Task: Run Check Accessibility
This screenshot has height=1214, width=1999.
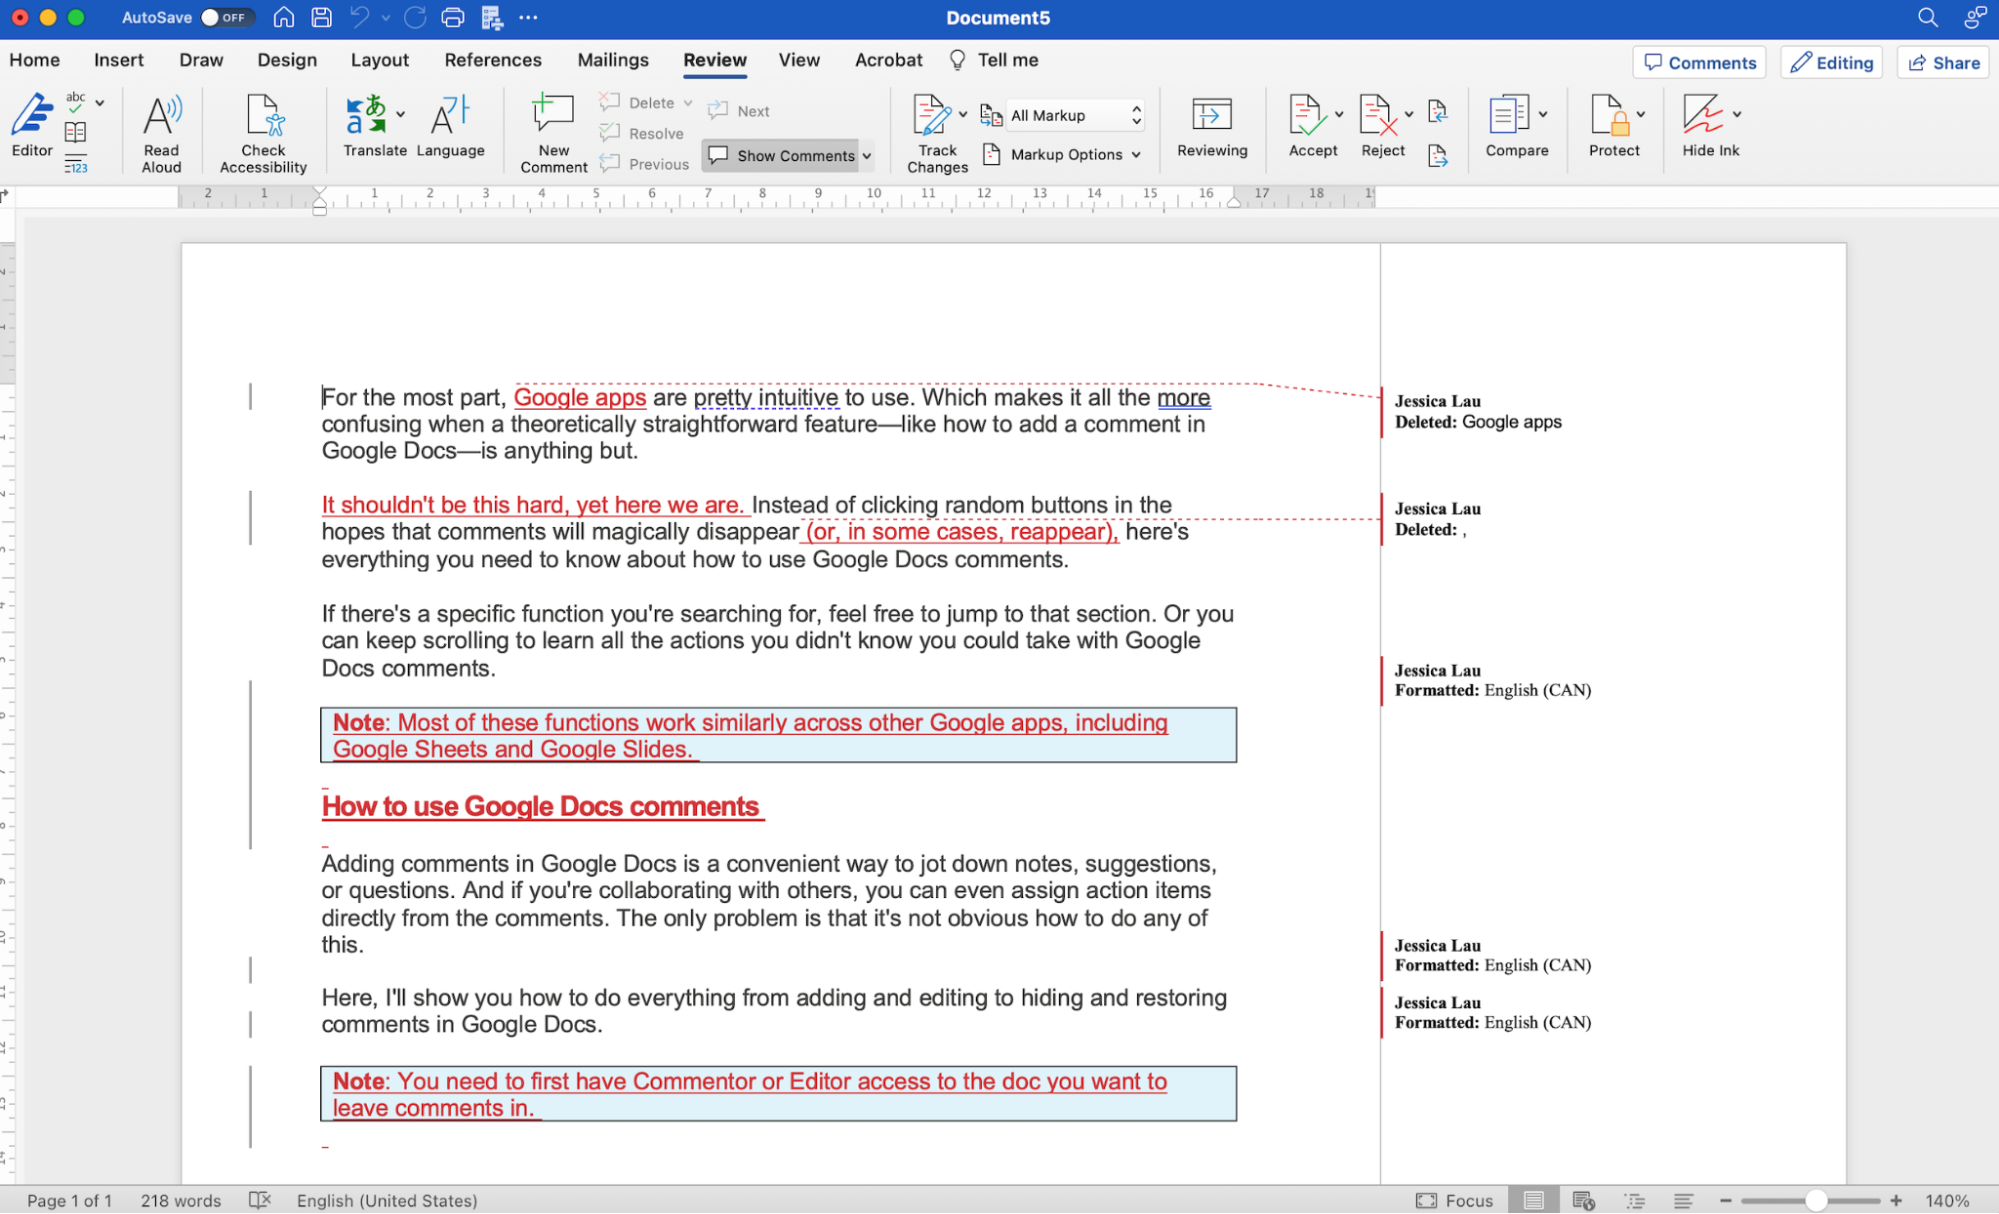Action: coord(263,133)
